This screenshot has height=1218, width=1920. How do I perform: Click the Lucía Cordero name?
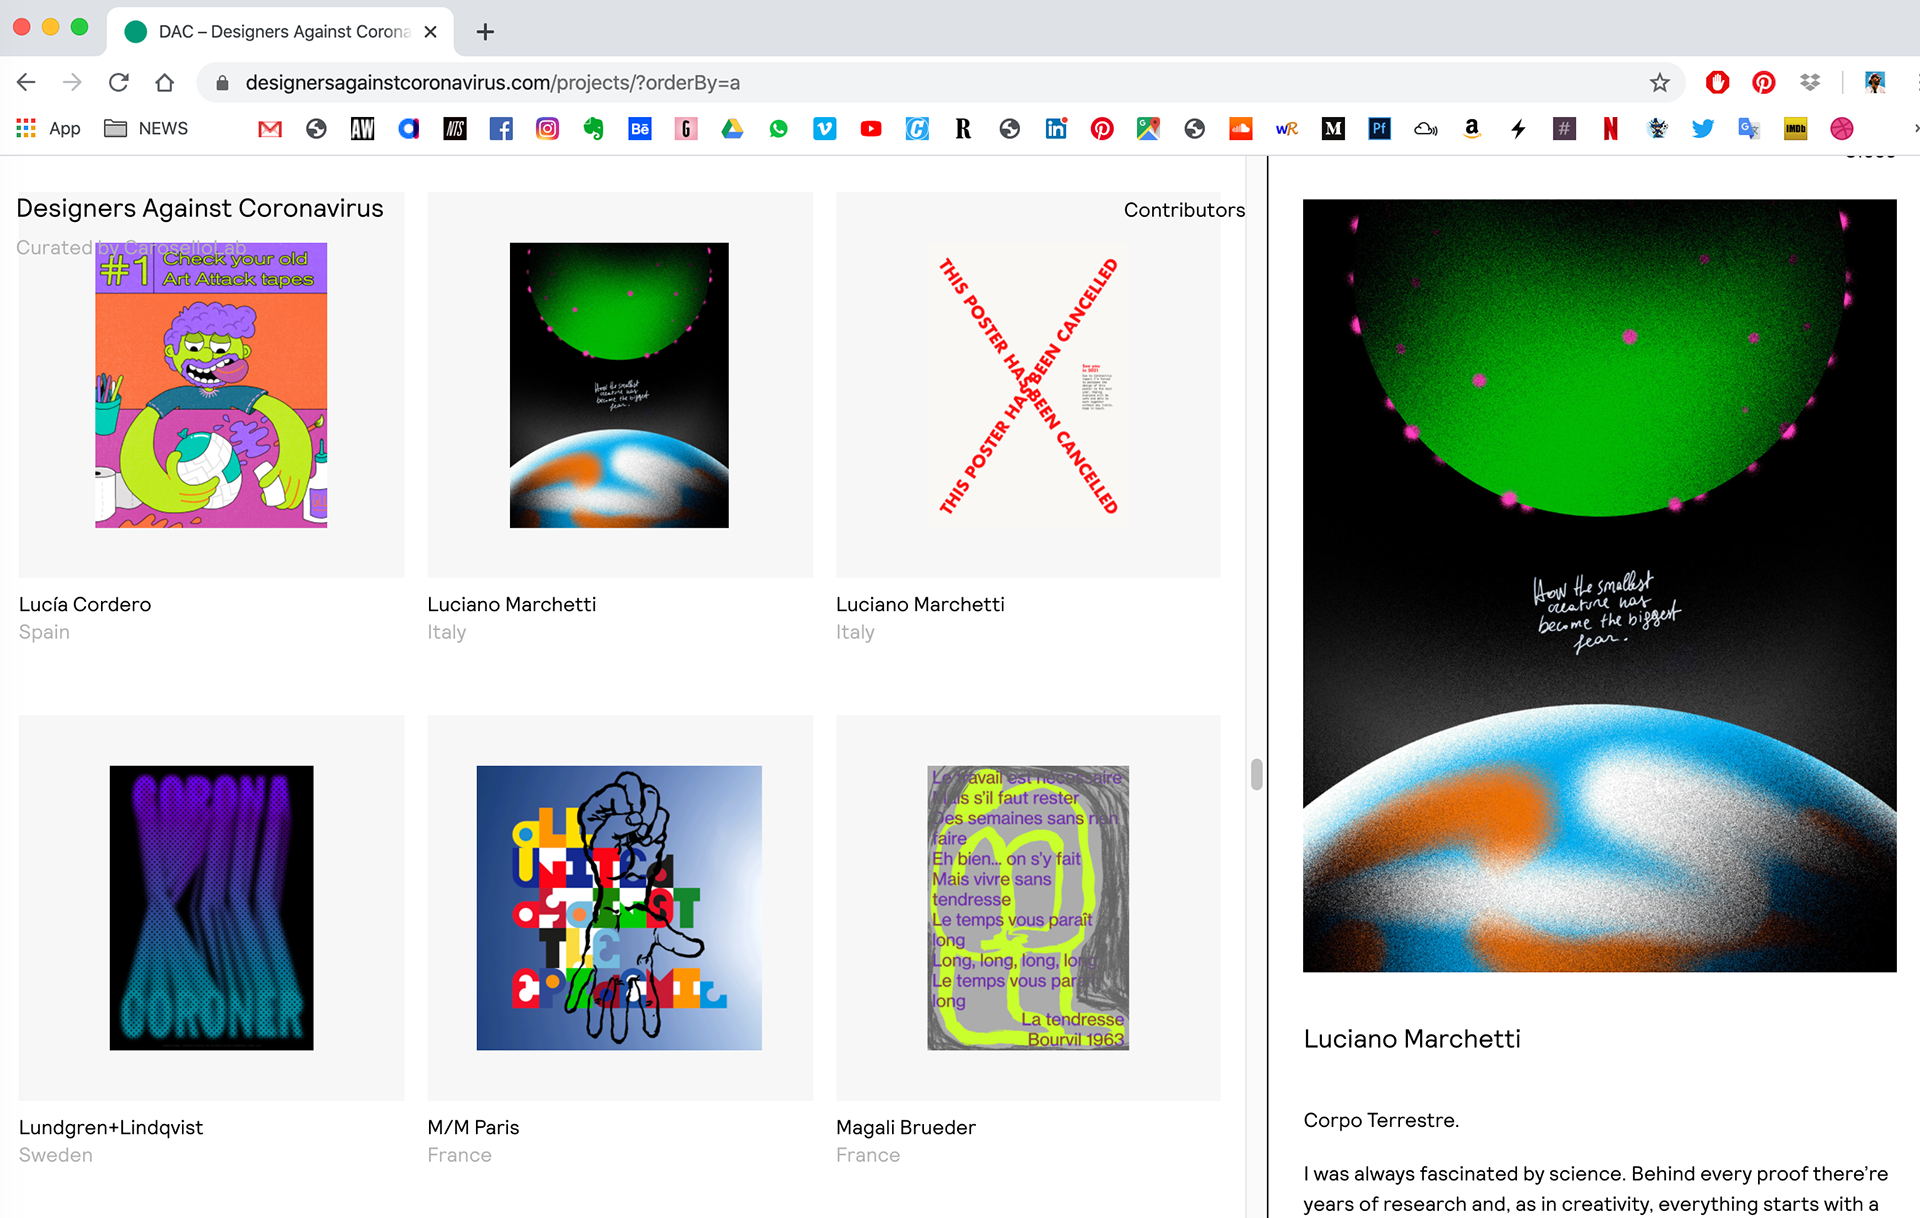(85, 604)
